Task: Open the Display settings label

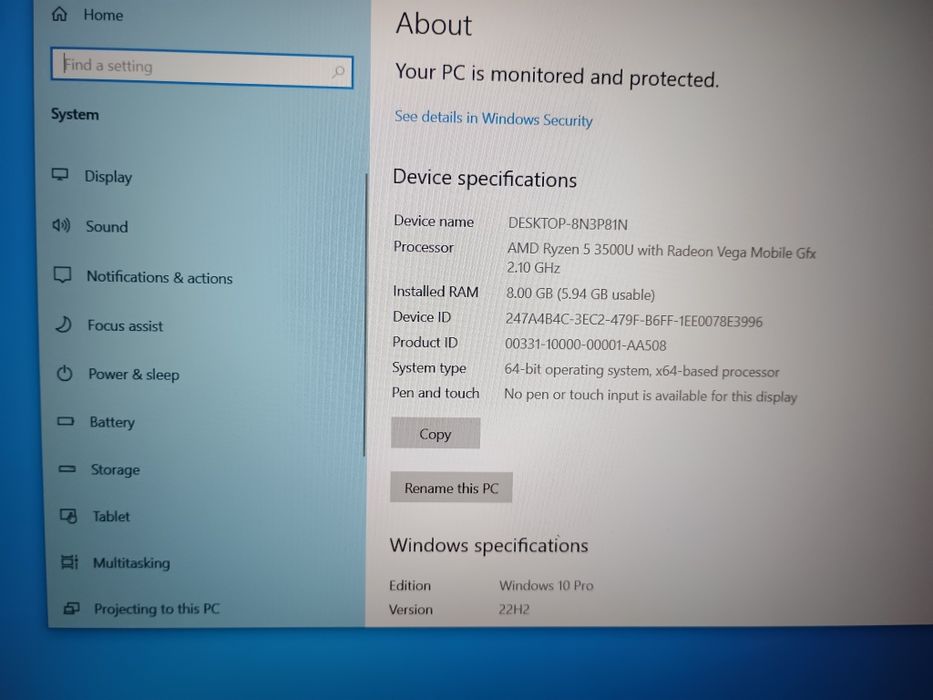Action: tap(108, 177)
